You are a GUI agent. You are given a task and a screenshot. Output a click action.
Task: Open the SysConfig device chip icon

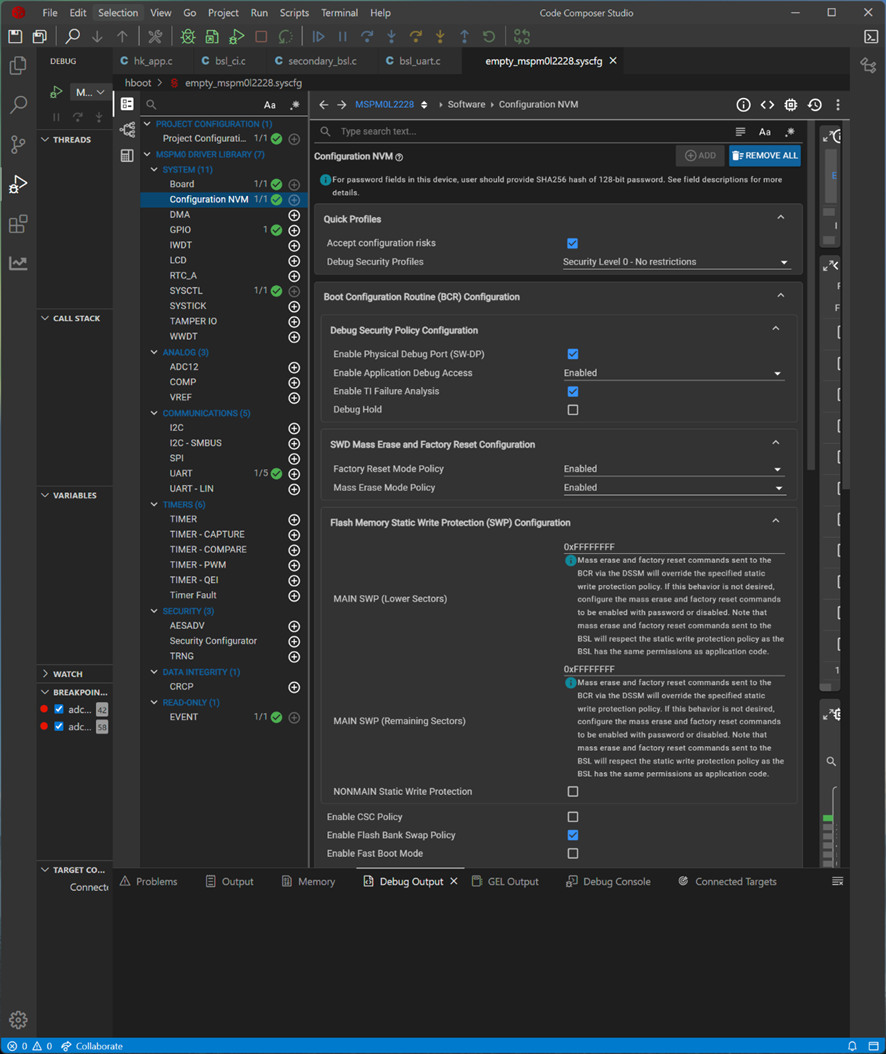[x=791, y=104]
